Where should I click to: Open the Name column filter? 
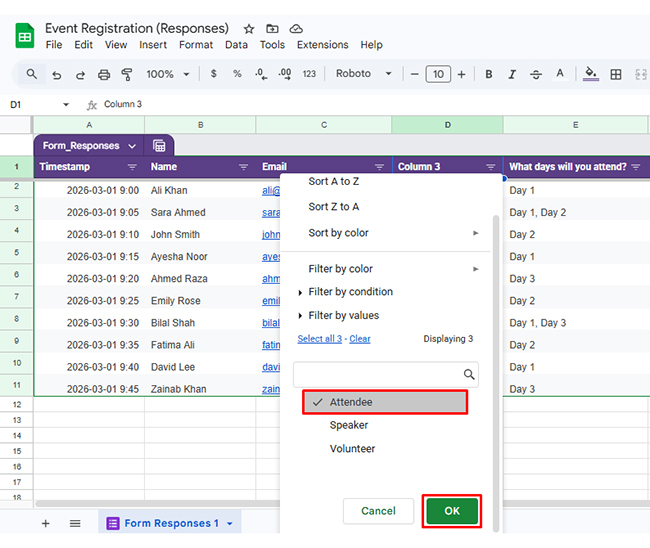click(x=243, y=167)
